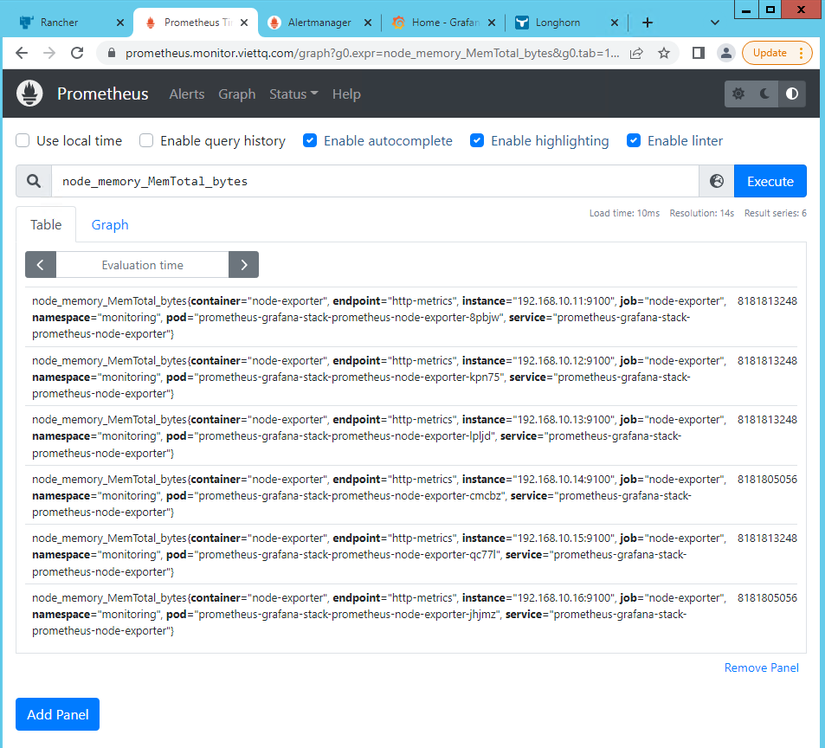The width and height of the screenshot is (825, 748).
Task: Open Chrome Update menu
Action: click(777, 53)
